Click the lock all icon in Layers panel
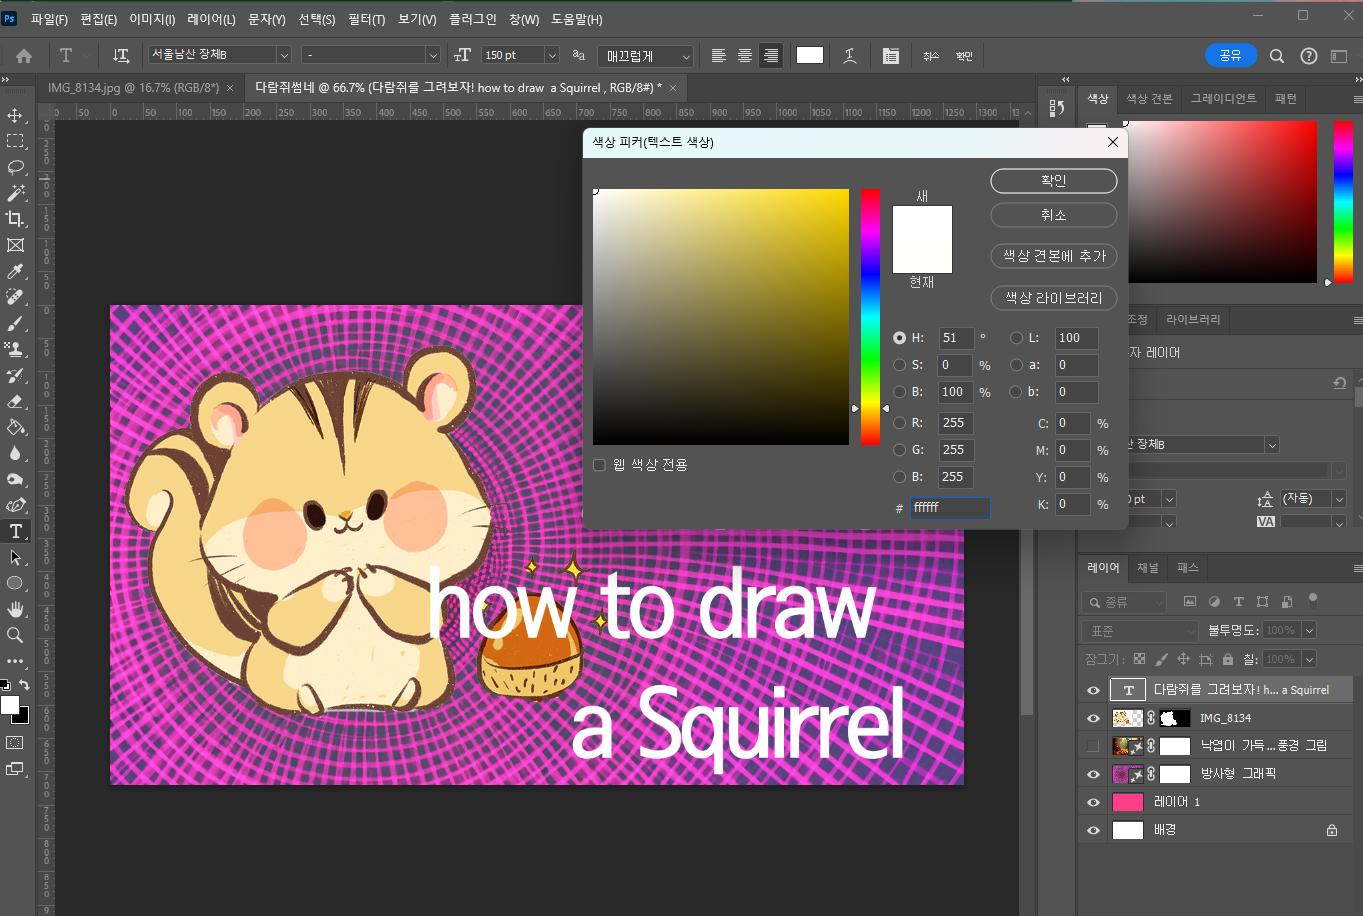1363x916 pixels. (x=1228, y=659)
